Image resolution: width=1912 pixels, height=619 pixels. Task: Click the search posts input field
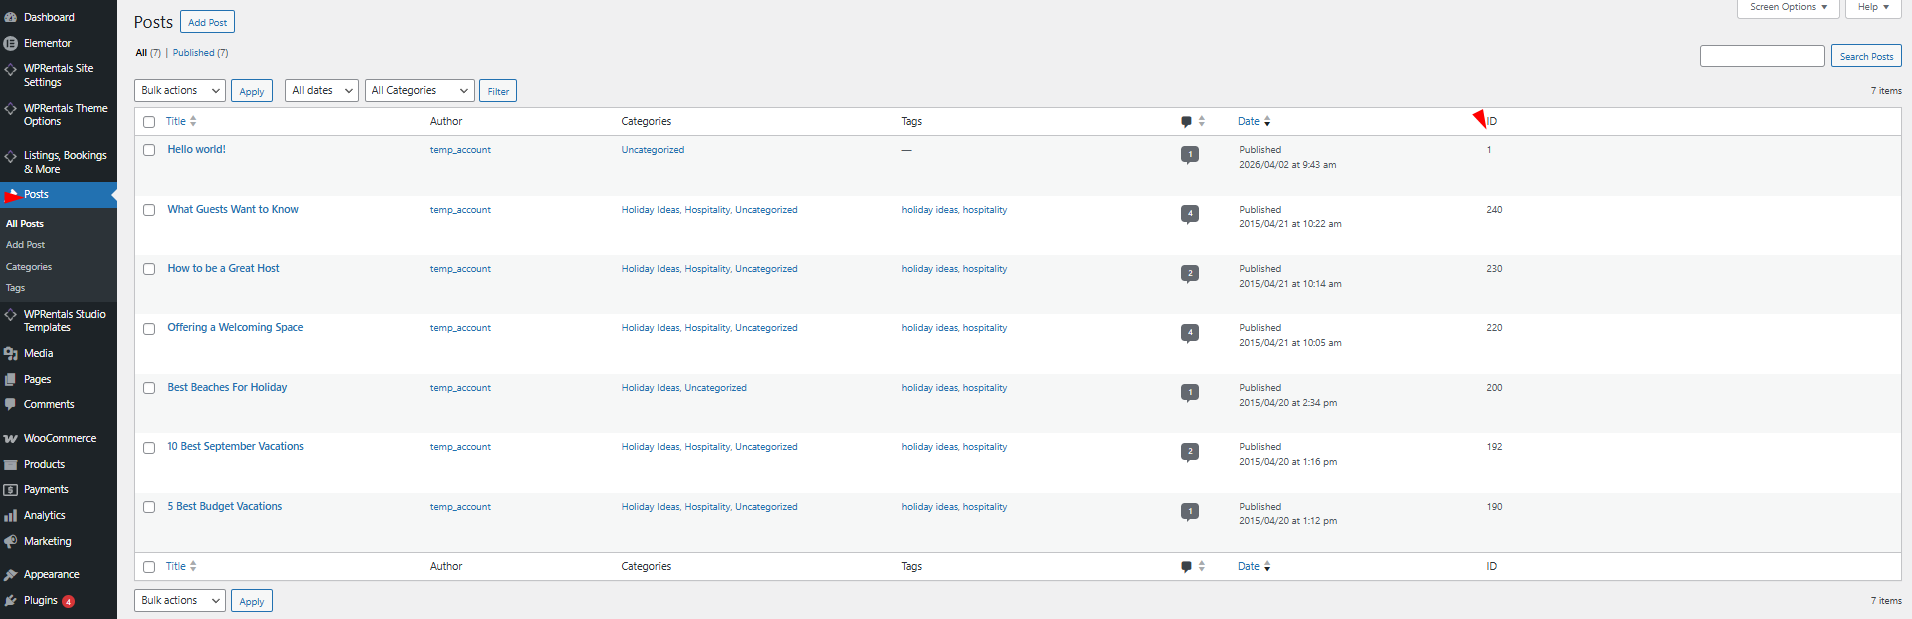coord(1761,57)
